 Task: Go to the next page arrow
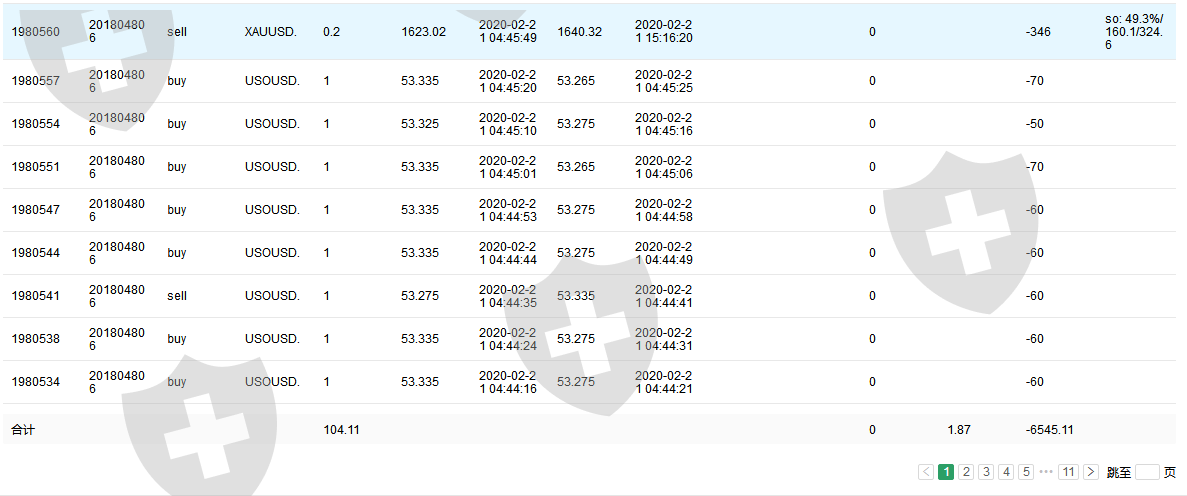point(1091,472)
